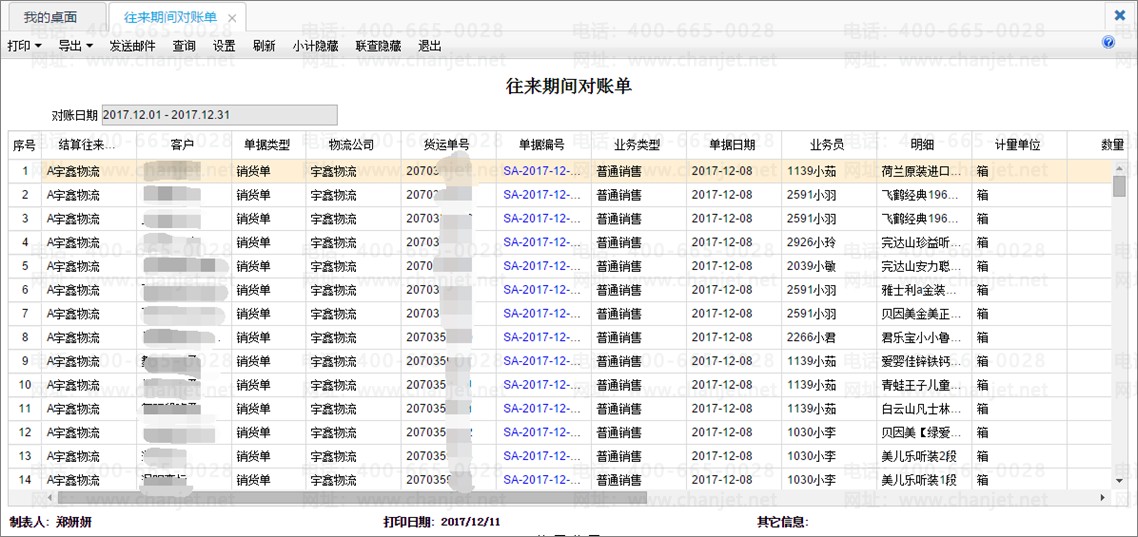Click 发送邮件 in the toolbar

click(132, 45)
